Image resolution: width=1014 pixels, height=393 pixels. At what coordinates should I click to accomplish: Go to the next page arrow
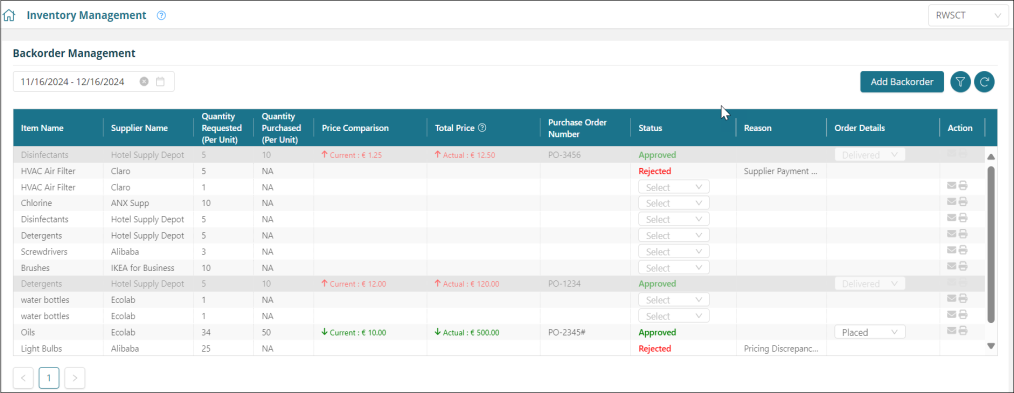pos(75,377)
